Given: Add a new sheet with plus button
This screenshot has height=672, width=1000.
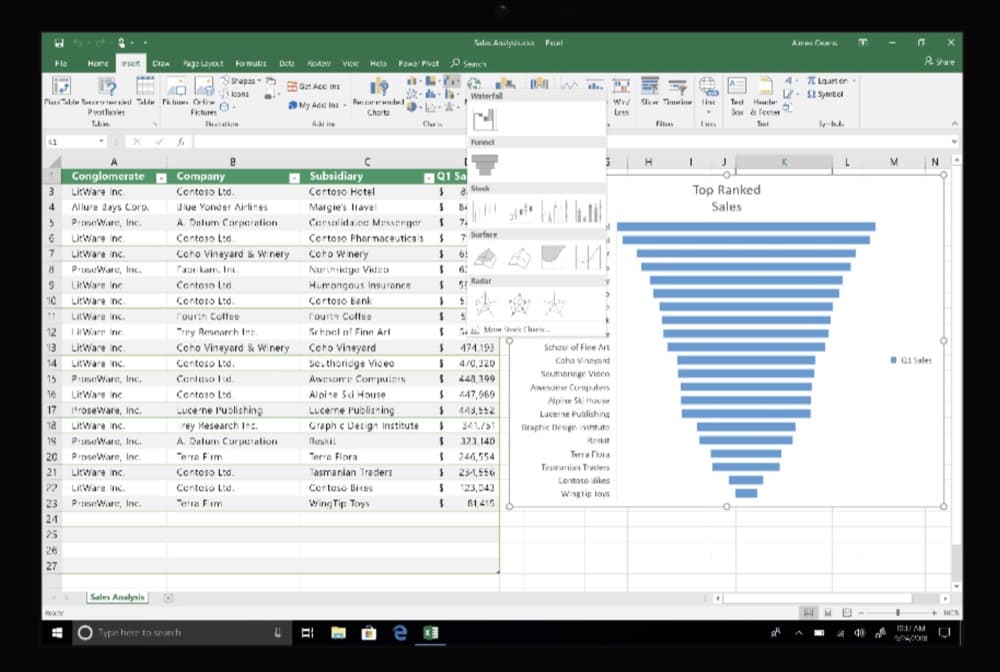Looking at the screenshot, I should (x=168, y=598).
